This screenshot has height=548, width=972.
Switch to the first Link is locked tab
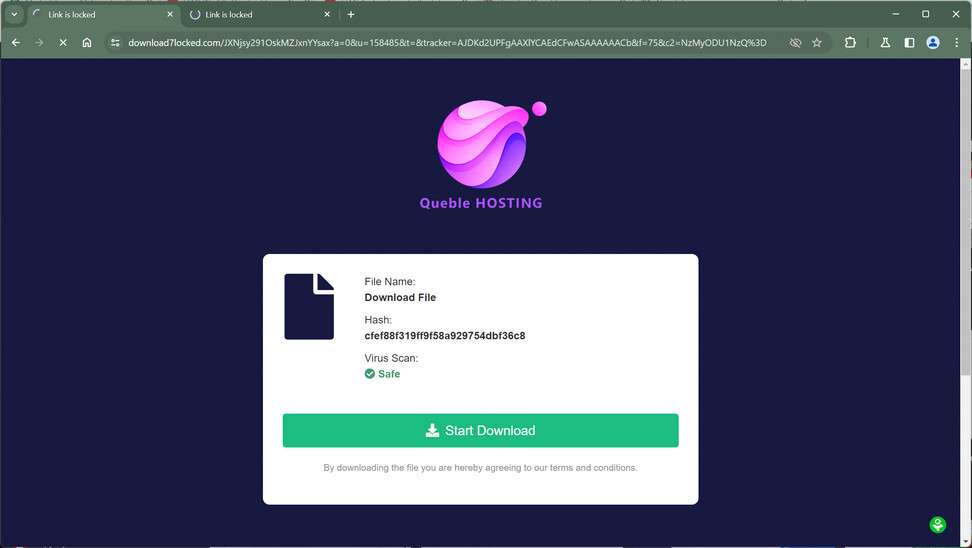[x=102, y=14]
